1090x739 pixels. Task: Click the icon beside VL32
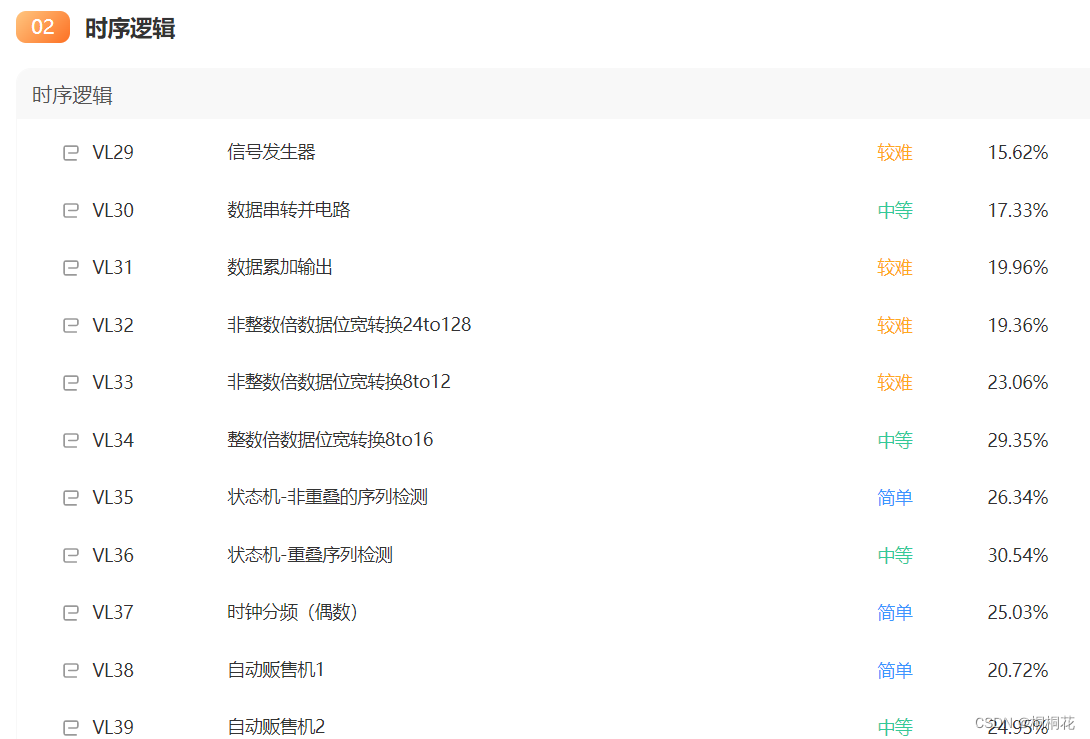click(x=71, y=325)
